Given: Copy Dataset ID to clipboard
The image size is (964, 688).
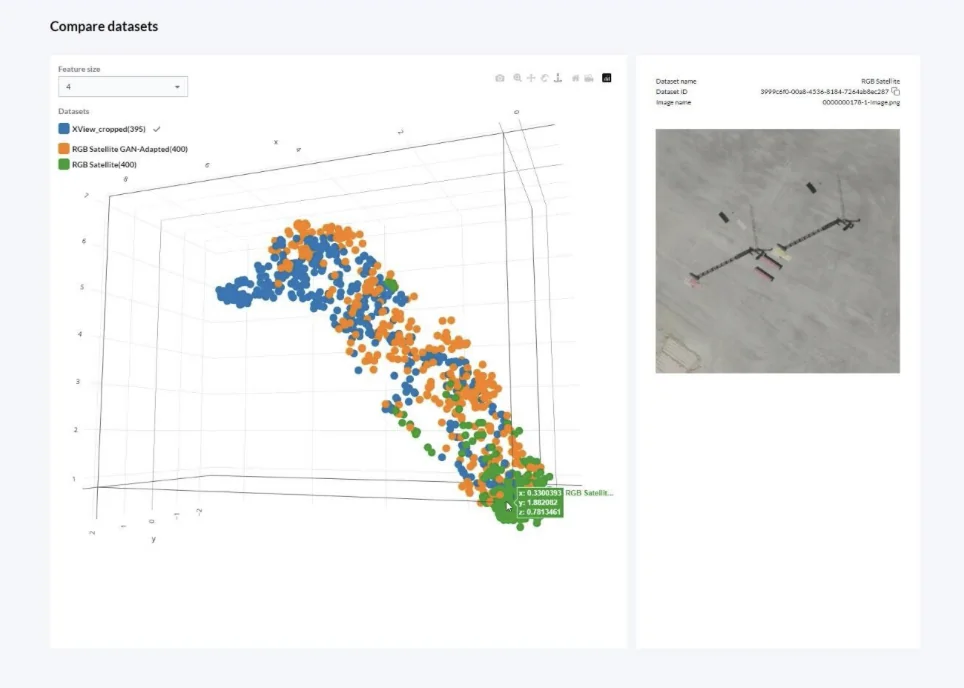Looking at the screenshot, I should pyautogui.click(x=896, y=92).
